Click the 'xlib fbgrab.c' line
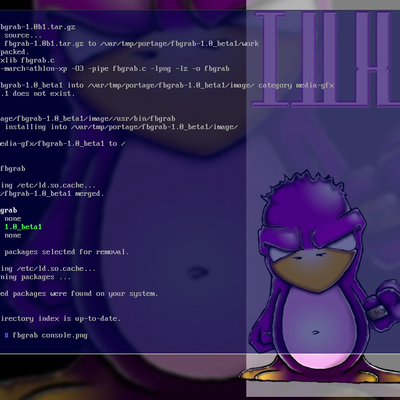The width and height of the screenshot is (400, 400). coord(27,60)
